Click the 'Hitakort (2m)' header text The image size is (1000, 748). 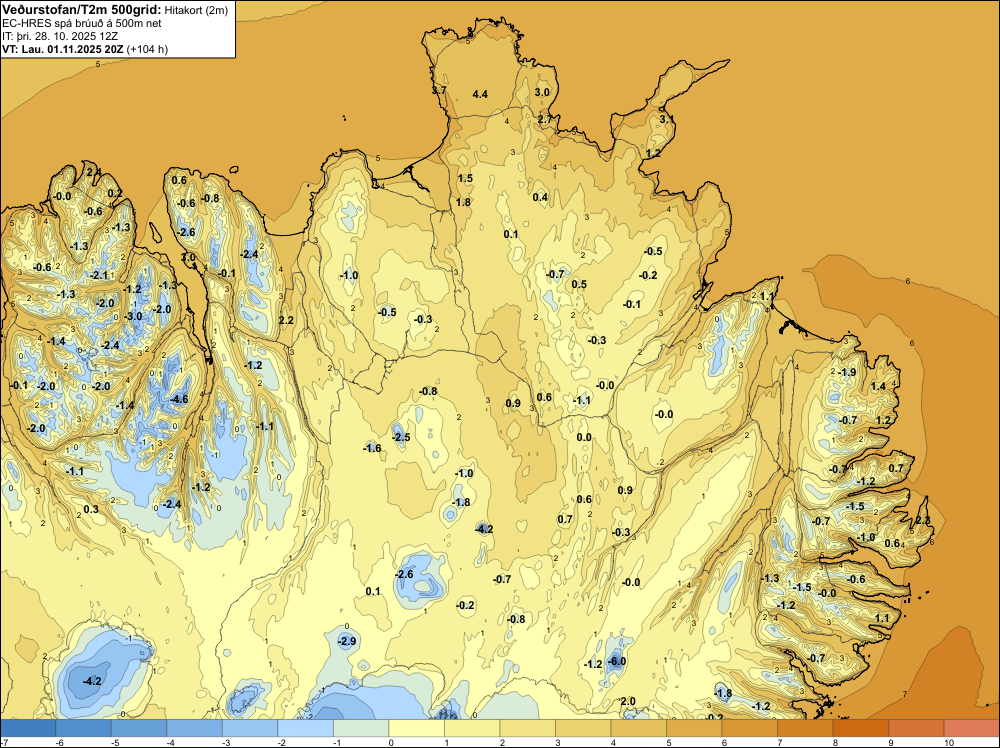[196, 10]
